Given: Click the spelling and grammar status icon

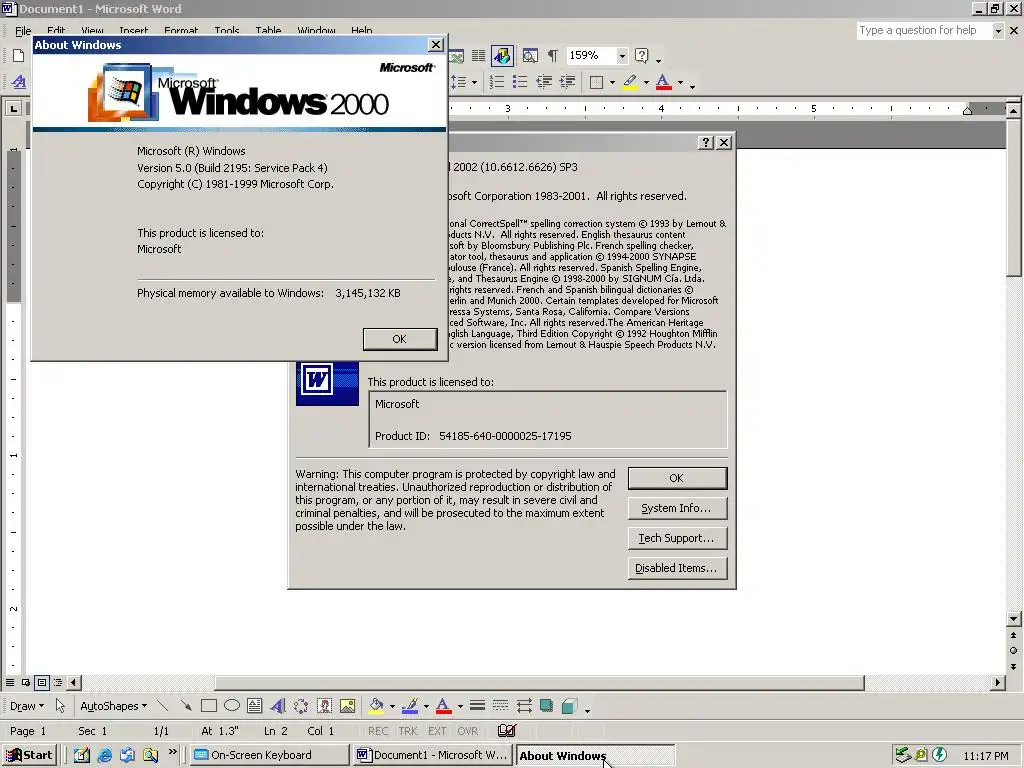Looking at the screenshot, I should (x=507, y=731).
